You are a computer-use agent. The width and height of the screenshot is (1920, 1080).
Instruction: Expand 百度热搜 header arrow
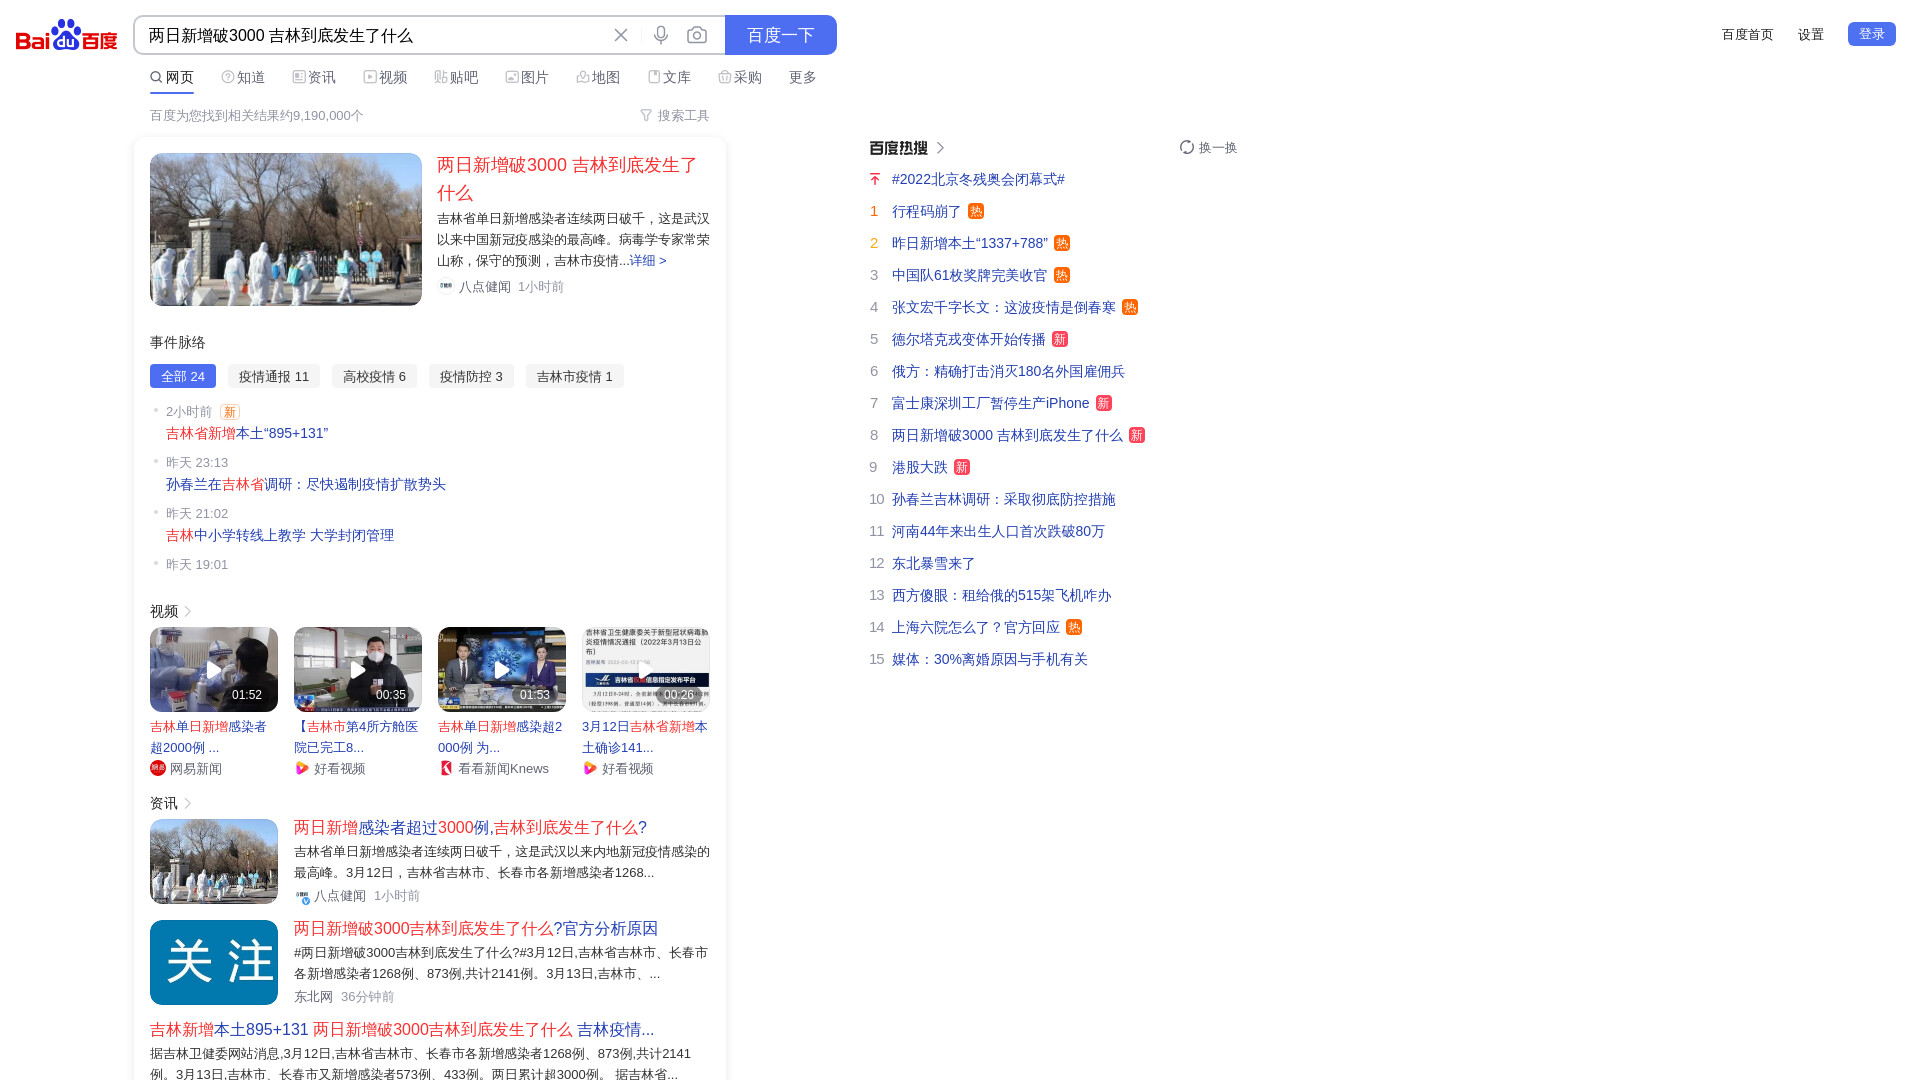tap(940, 148)
